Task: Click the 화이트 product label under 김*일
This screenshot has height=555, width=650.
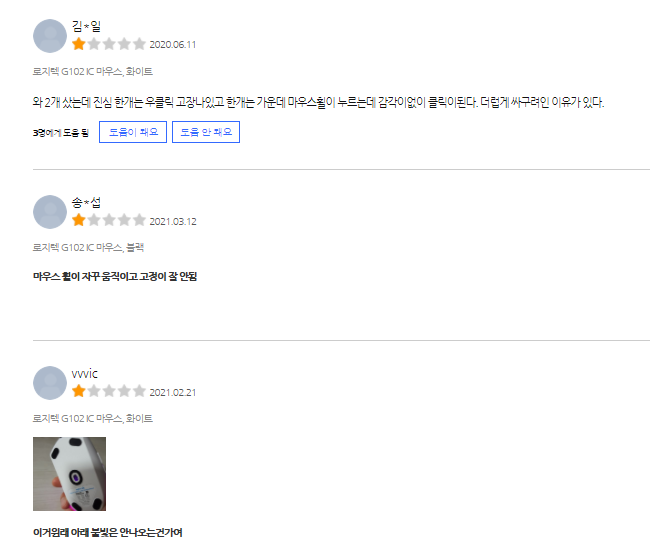Action: click(x=93, y=71)
